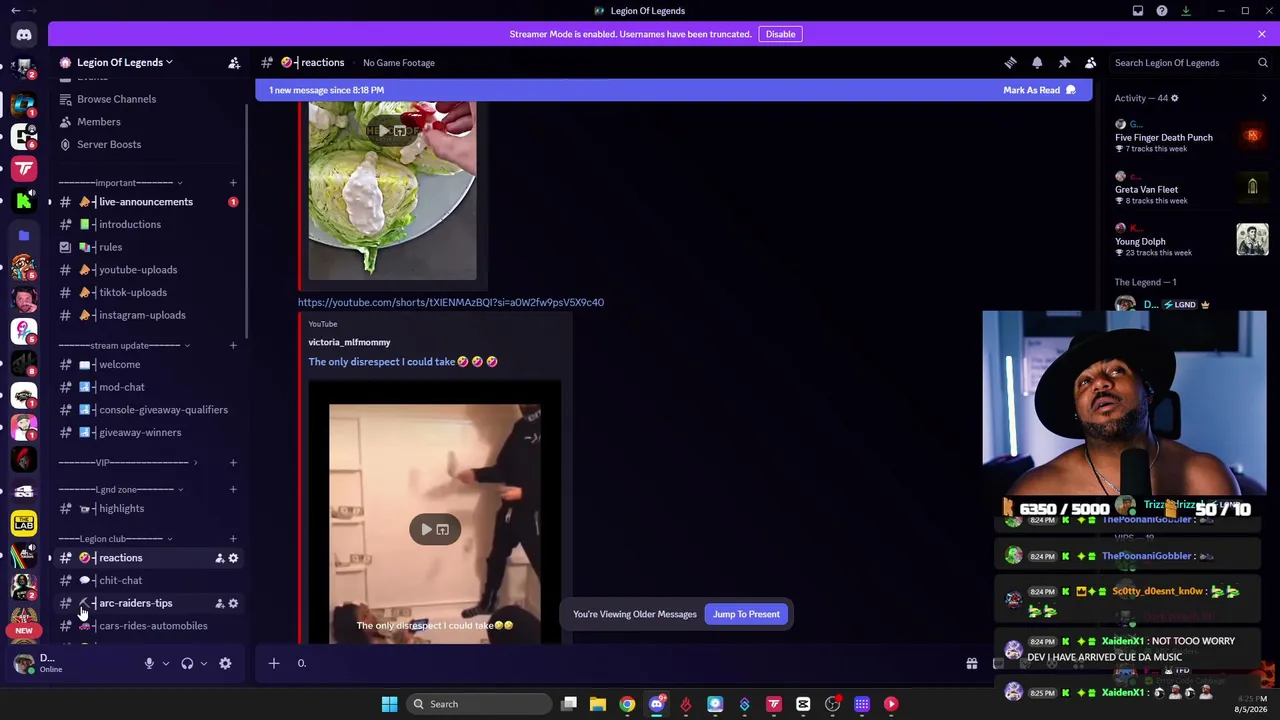Open The Lab server icon
The height and width of the screenshot is (720, 1280).
click(x=24, y=523)
